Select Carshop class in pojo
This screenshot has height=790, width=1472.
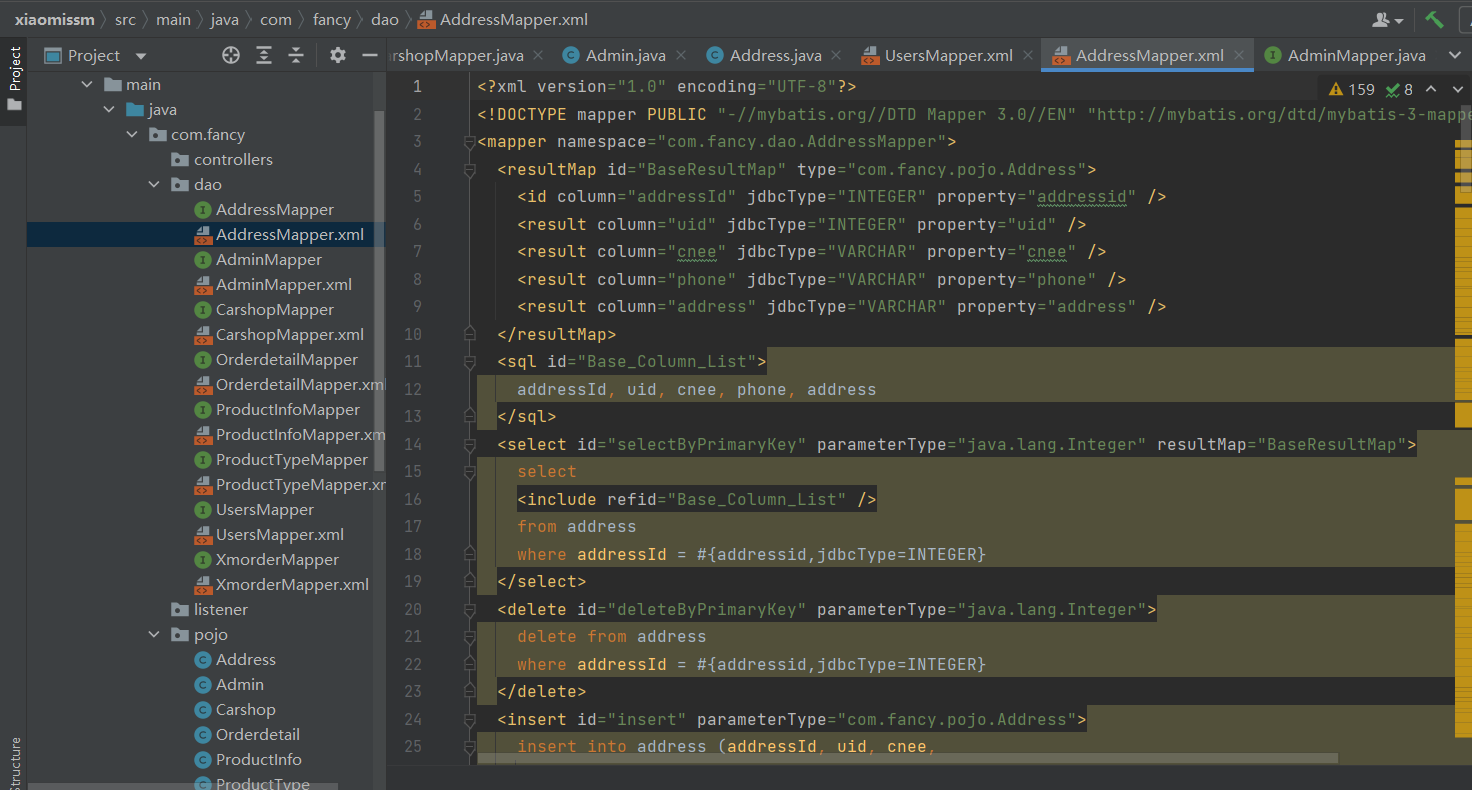(x=245, y=710)
